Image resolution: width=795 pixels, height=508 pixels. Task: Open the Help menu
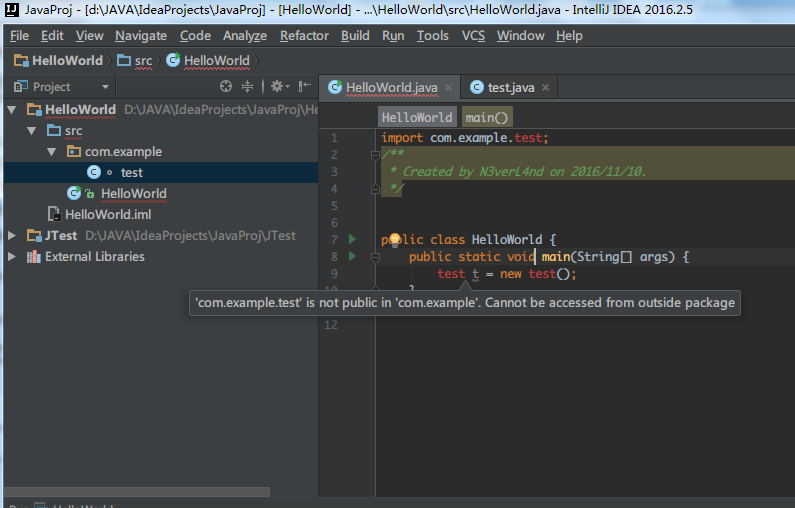[569, 35]
